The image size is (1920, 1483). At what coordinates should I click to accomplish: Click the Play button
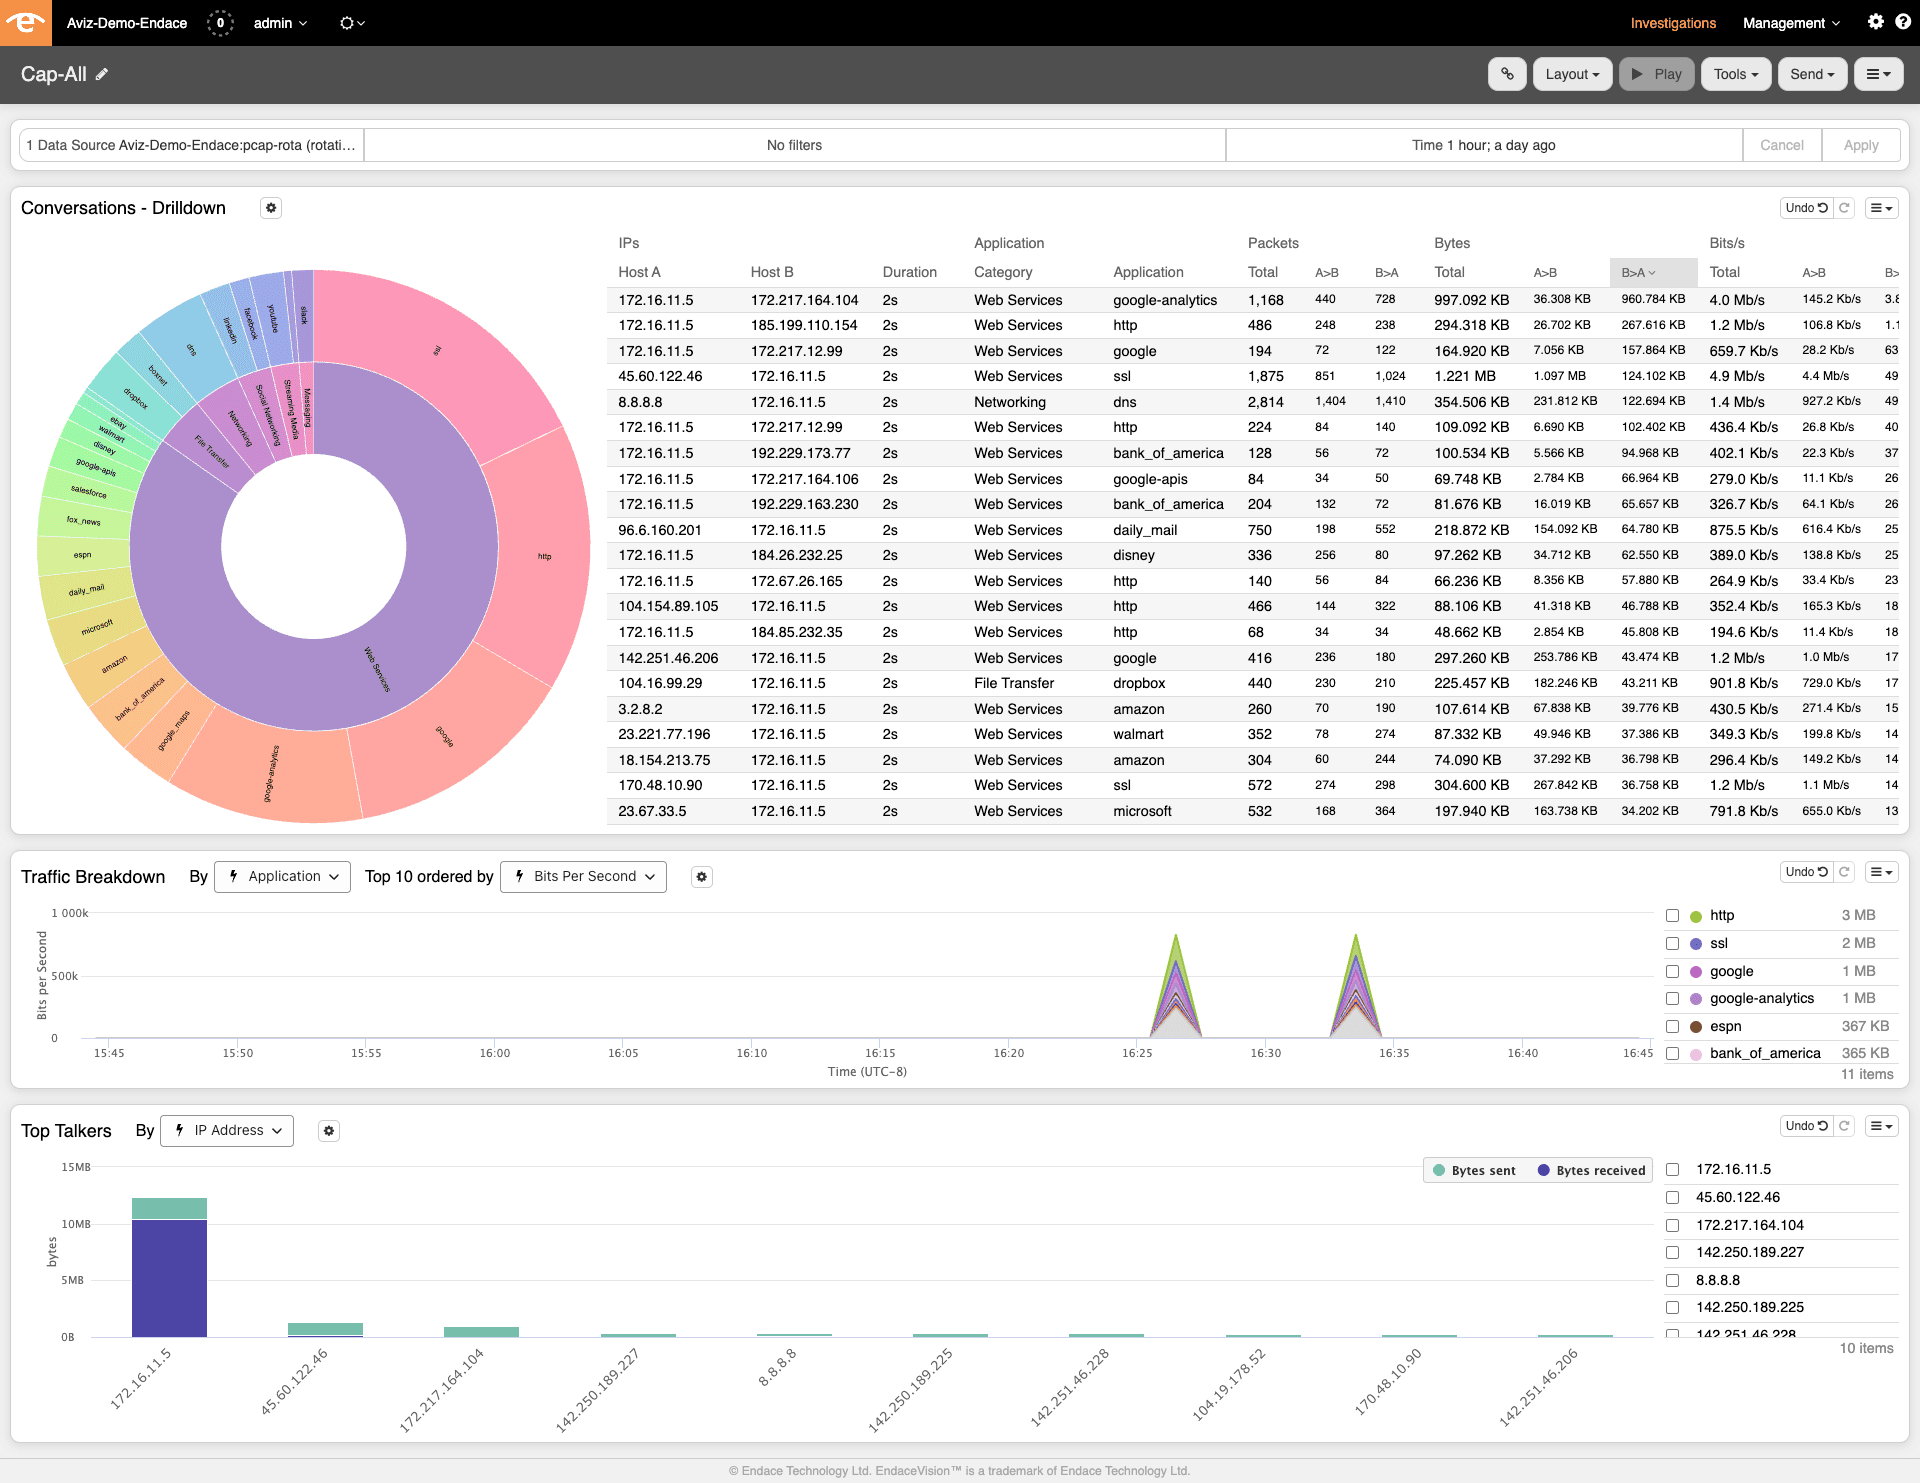tap(1656, 74)
